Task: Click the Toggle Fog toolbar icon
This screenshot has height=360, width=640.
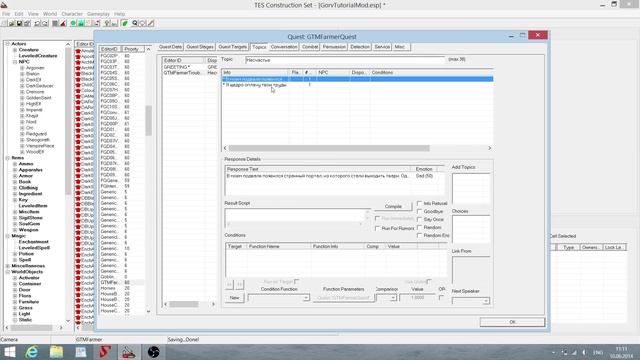Action: tap(115, 23)
